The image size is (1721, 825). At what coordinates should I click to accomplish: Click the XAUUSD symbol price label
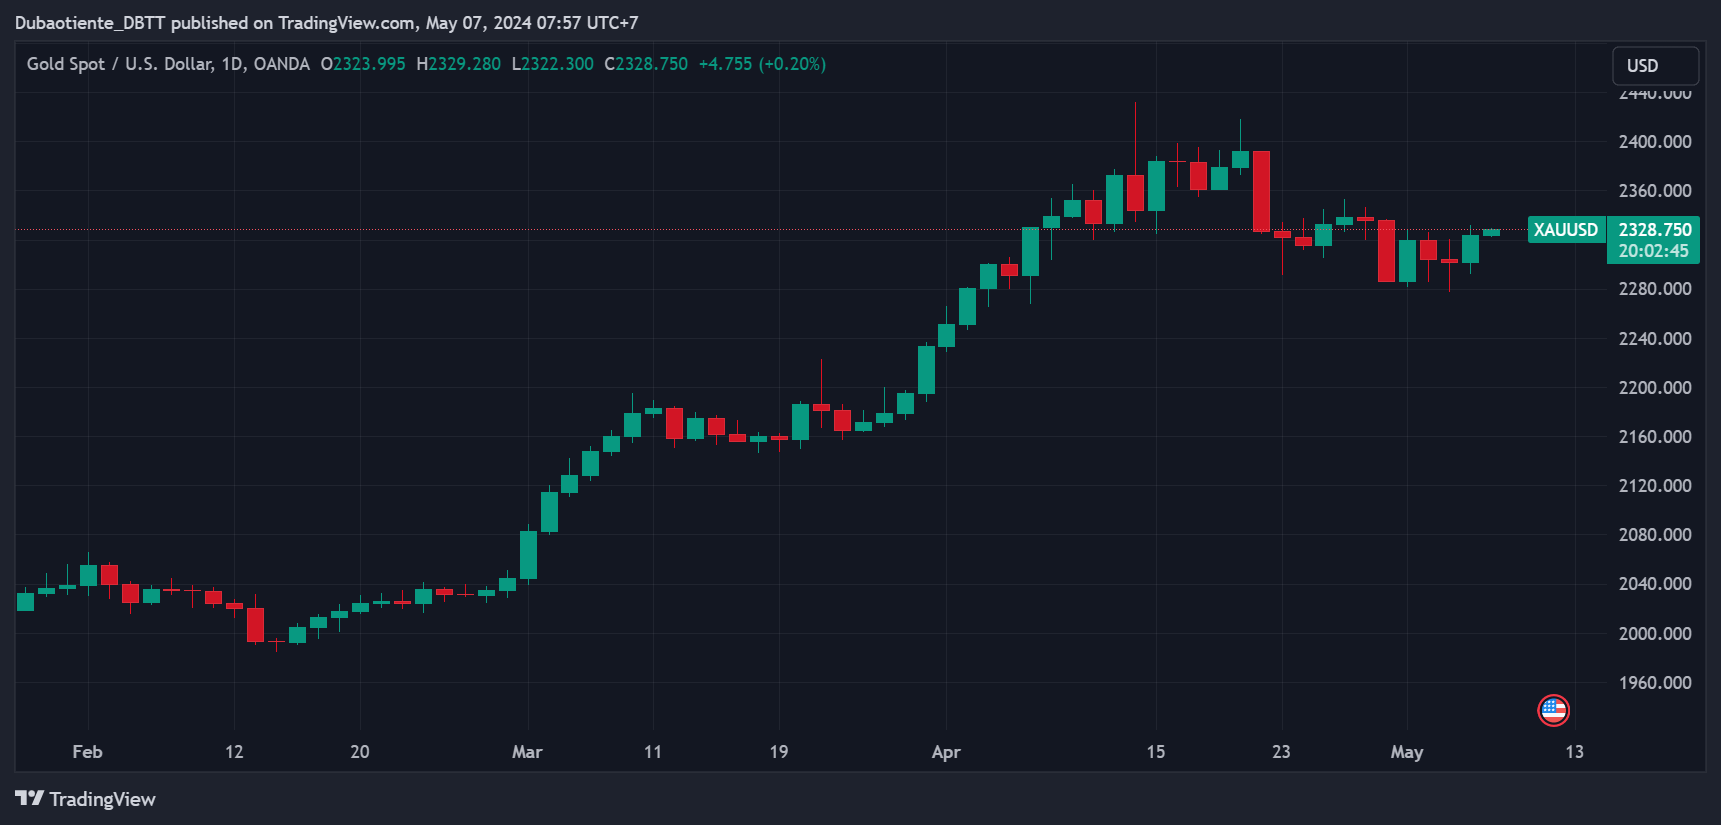point(1566,230)
